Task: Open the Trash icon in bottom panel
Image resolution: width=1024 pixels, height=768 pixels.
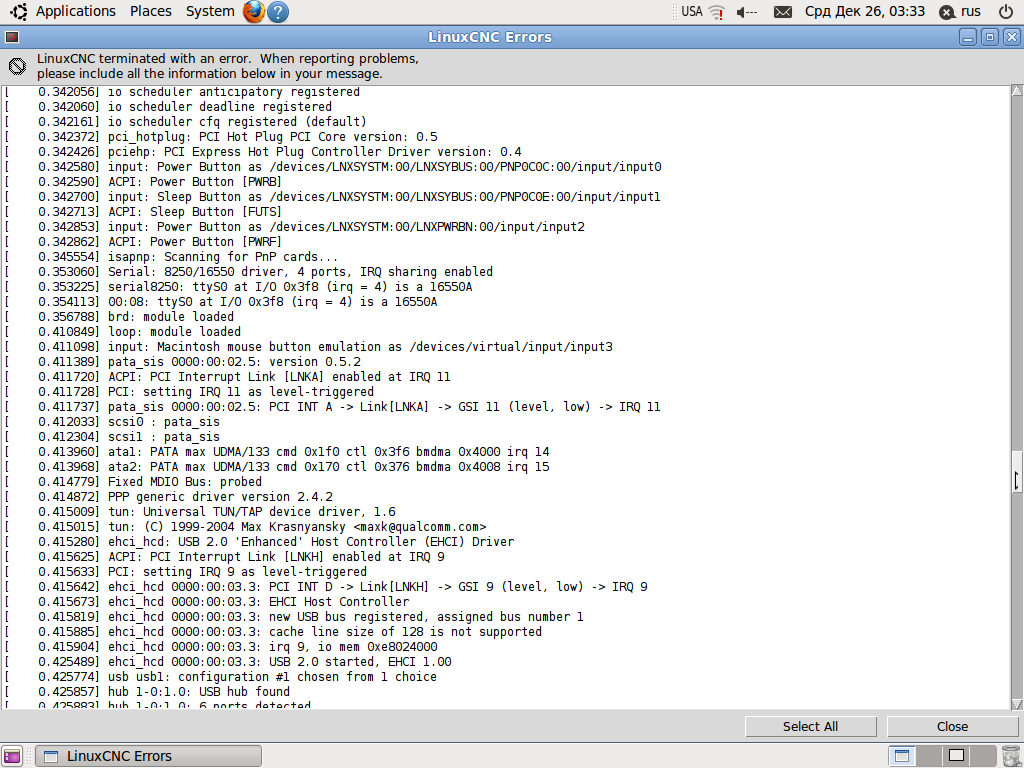Action: (1010, 756)
